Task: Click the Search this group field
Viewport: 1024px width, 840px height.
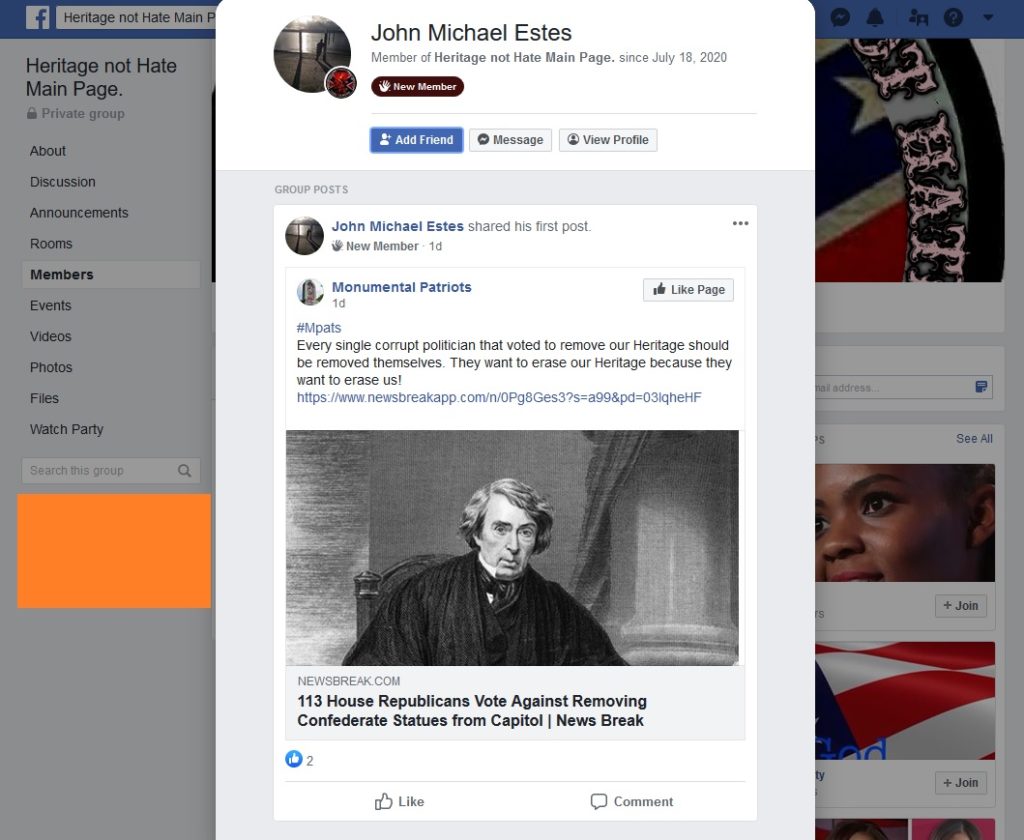Action: click(x=111, y=470)
